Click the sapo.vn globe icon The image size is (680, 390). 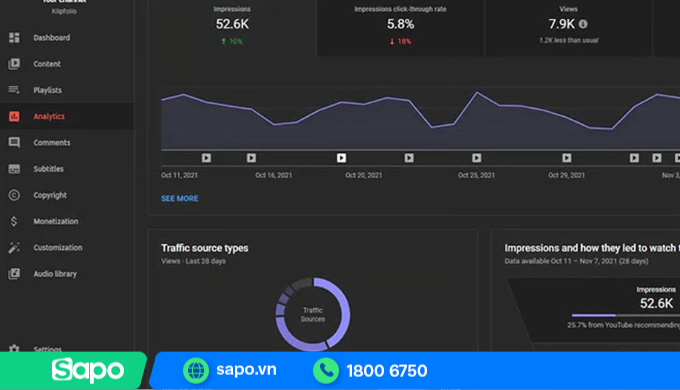coord(196,370)
